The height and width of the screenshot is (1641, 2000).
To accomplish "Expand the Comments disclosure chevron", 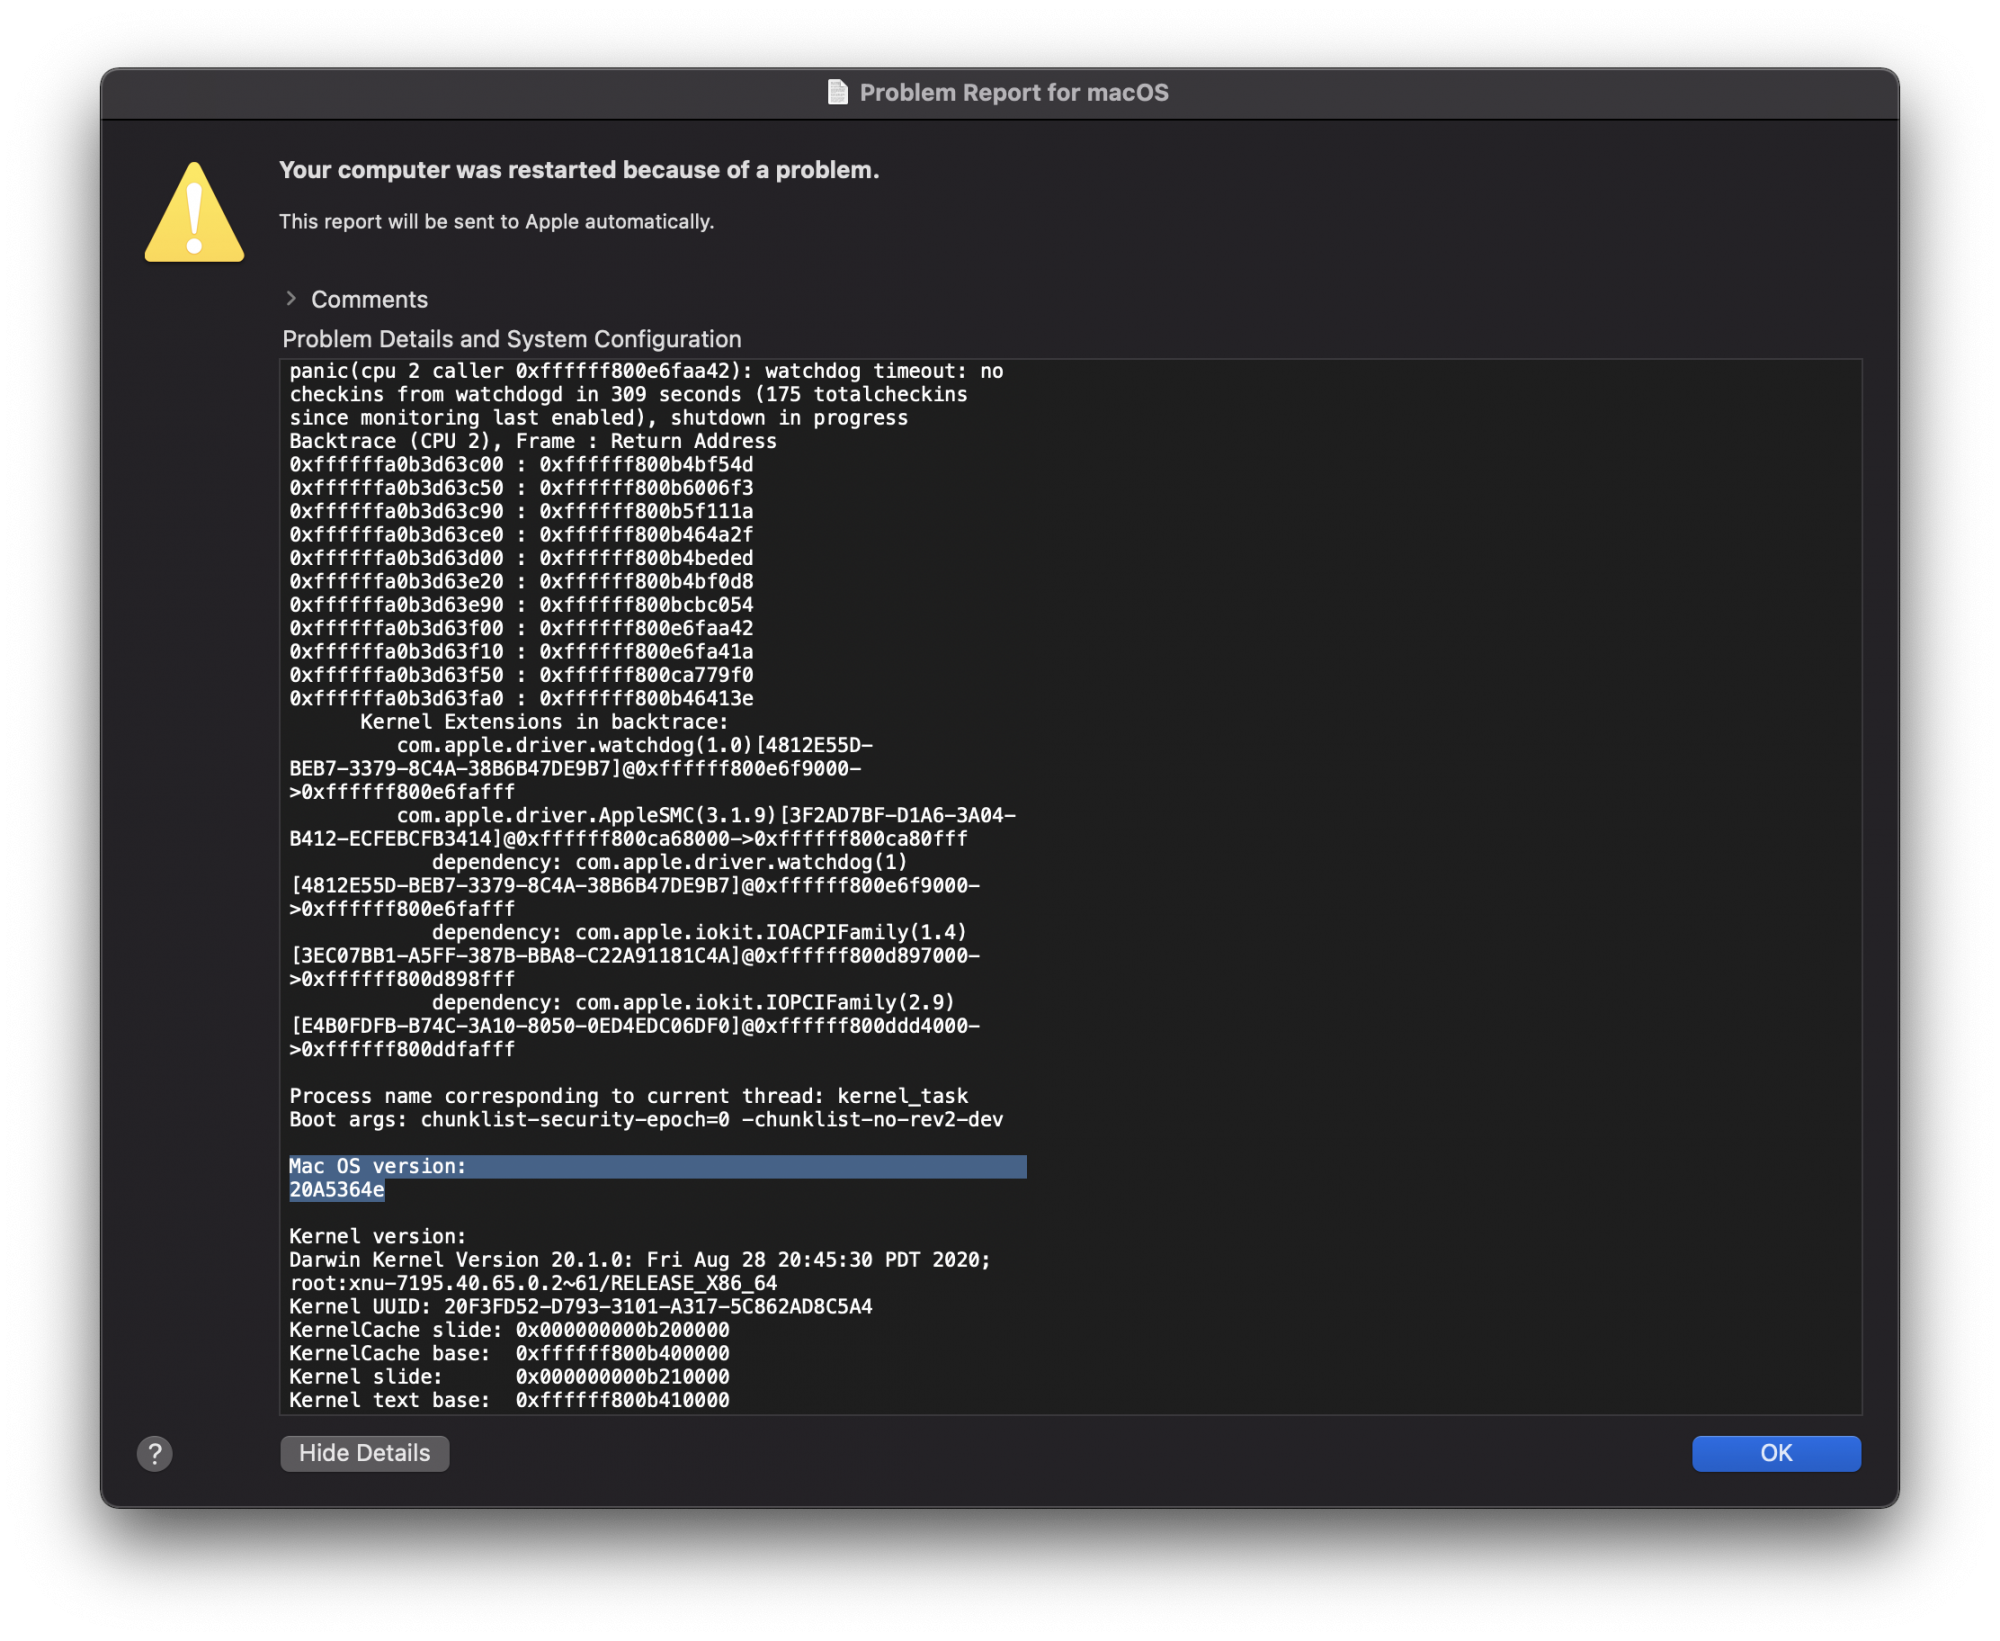I will 291,299.
